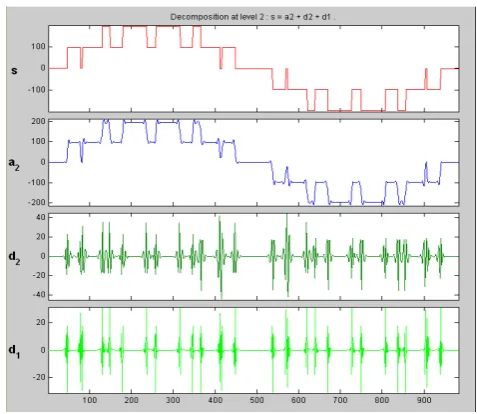Select the "d2" detail label

tap(14, 258)
